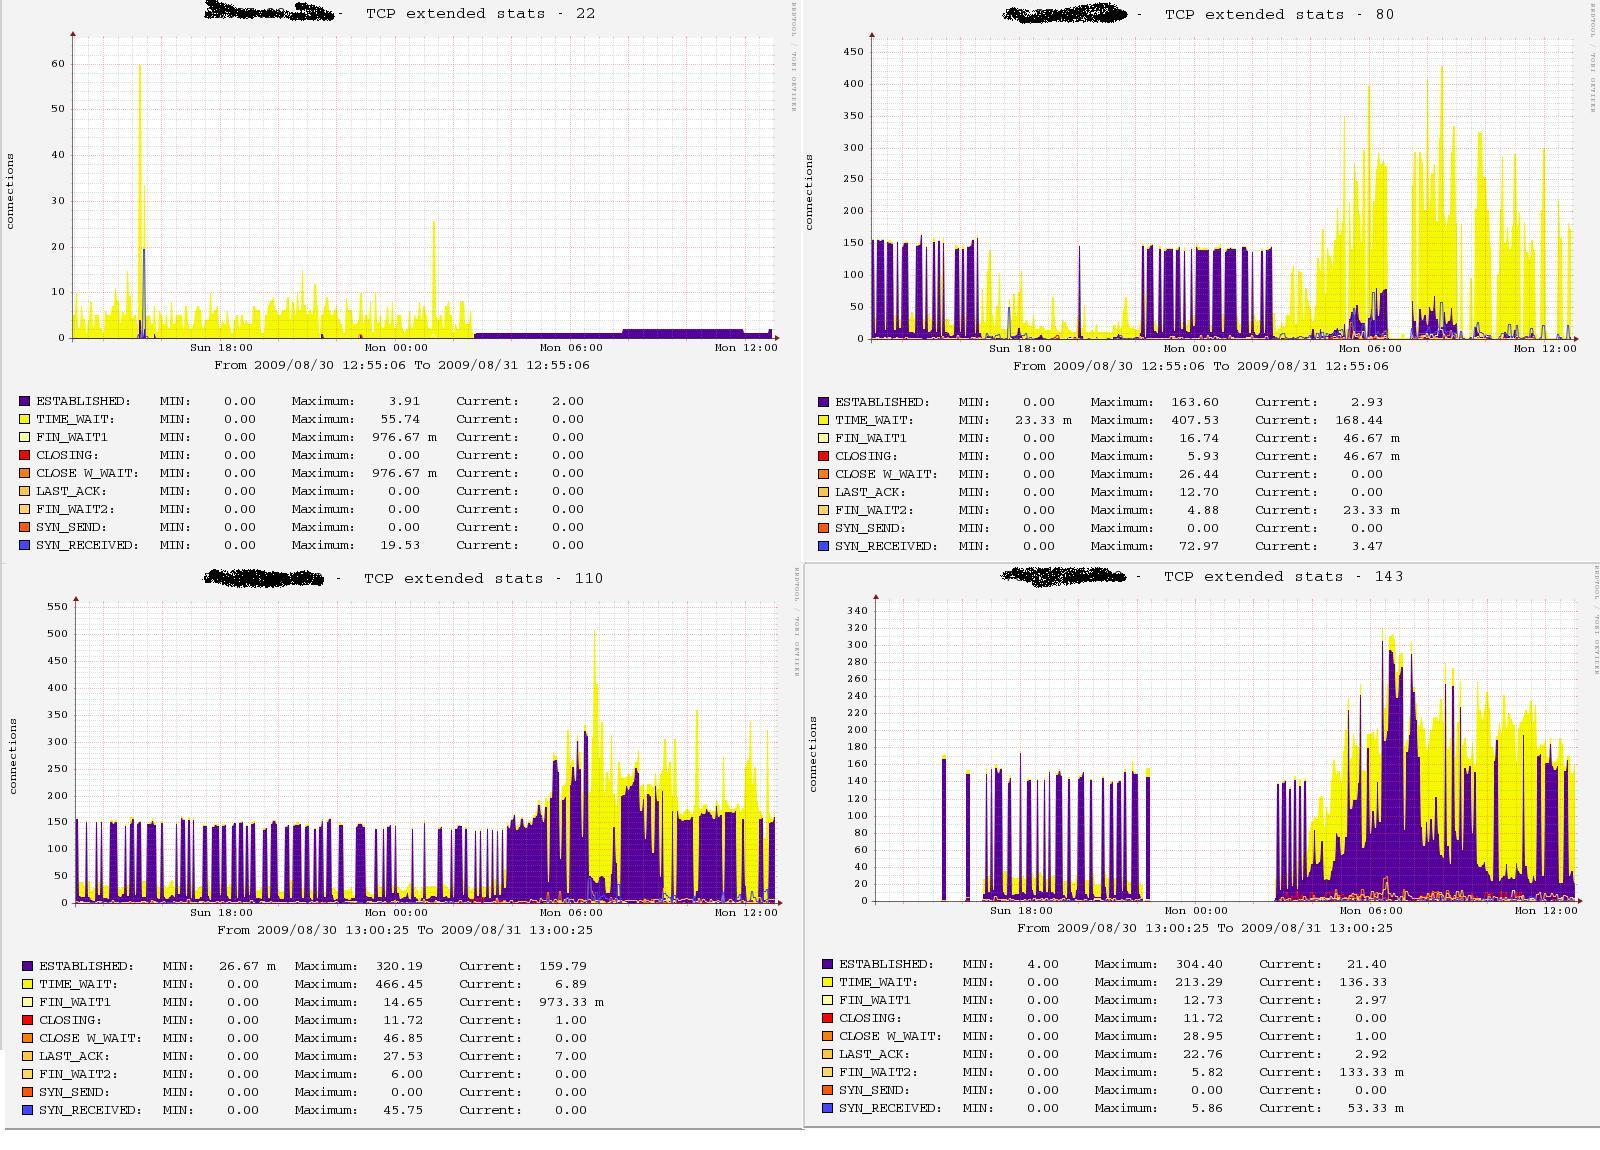Click the SYN_RECEIVED blue swatch in port 80 legend

tap(824, 546)
